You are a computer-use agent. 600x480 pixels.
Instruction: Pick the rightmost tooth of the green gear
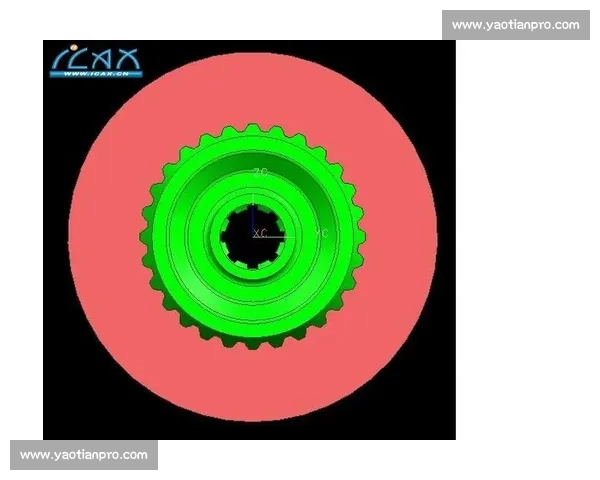[360, 237]
